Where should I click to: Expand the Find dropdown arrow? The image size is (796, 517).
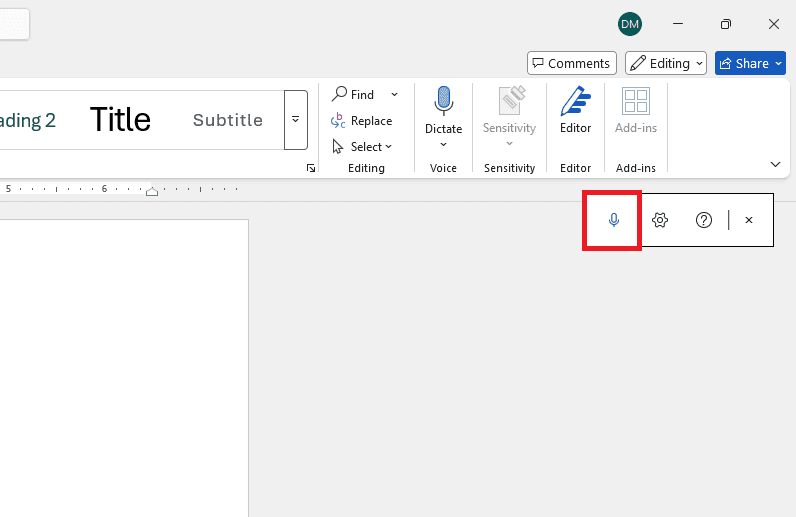pyautogui.click(x=394, y=94)
